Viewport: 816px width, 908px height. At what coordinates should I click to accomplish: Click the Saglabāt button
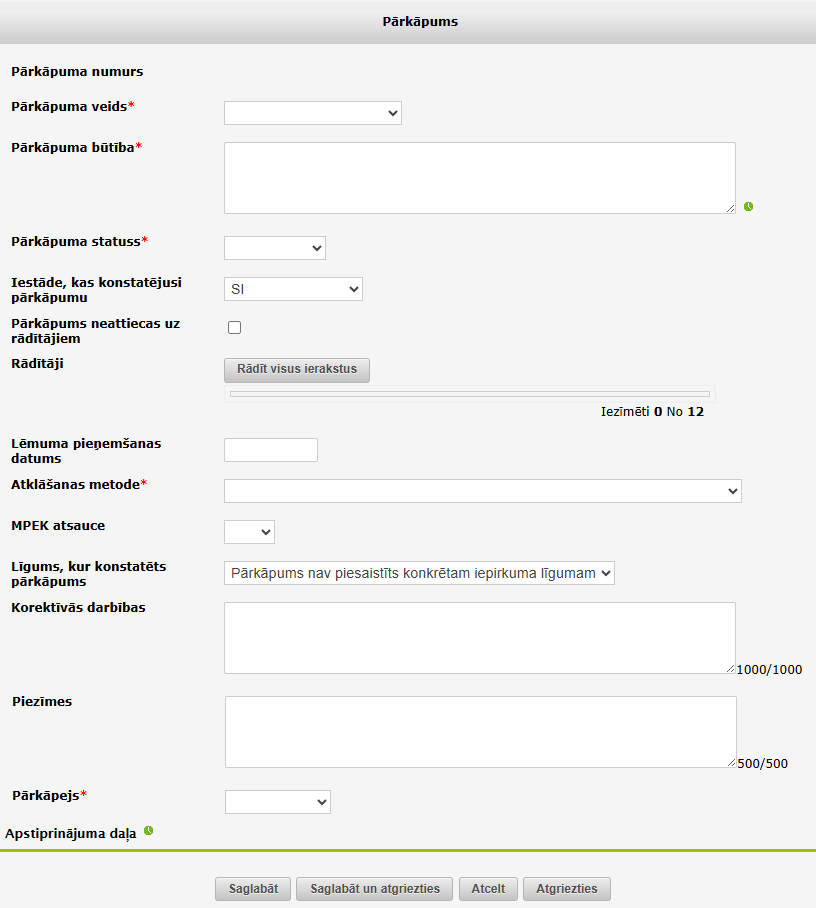253,889
